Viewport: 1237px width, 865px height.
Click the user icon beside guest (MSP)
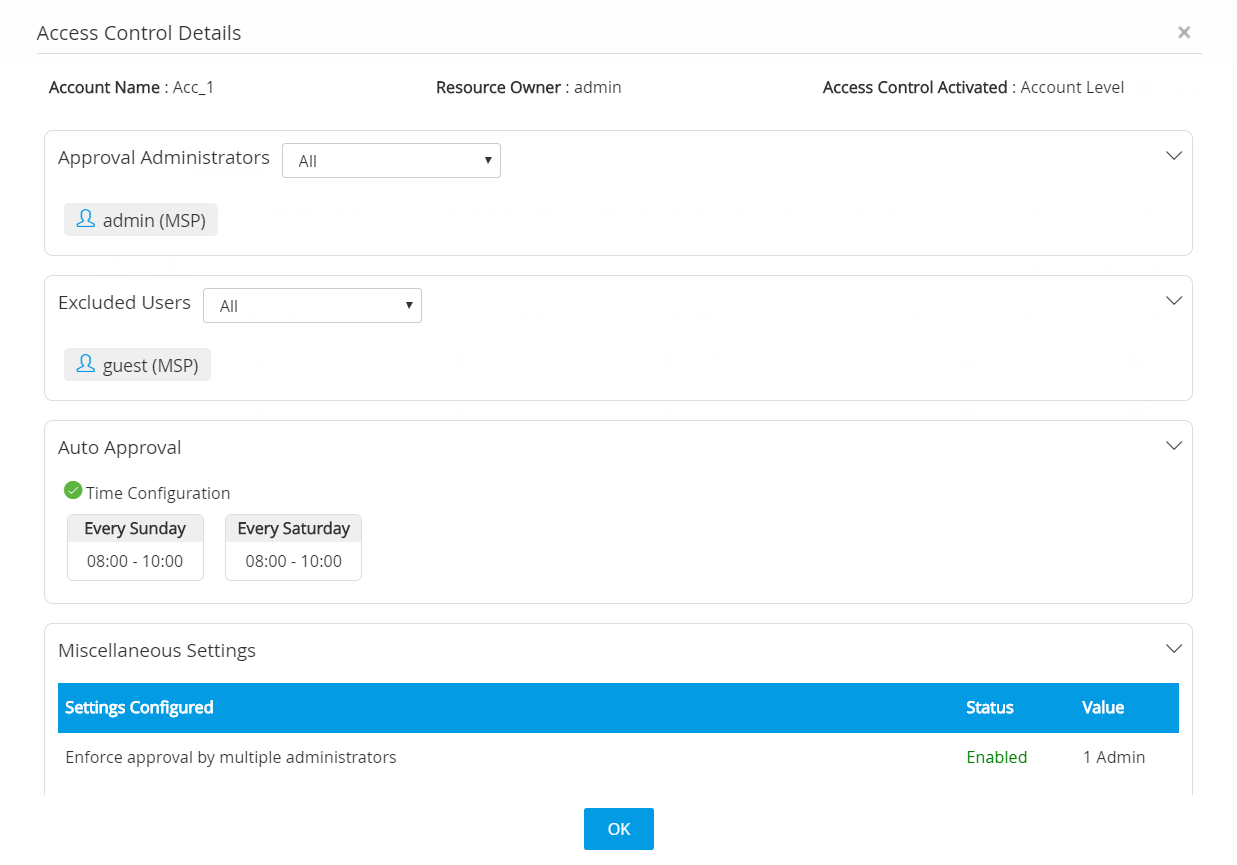click(85, 364)
